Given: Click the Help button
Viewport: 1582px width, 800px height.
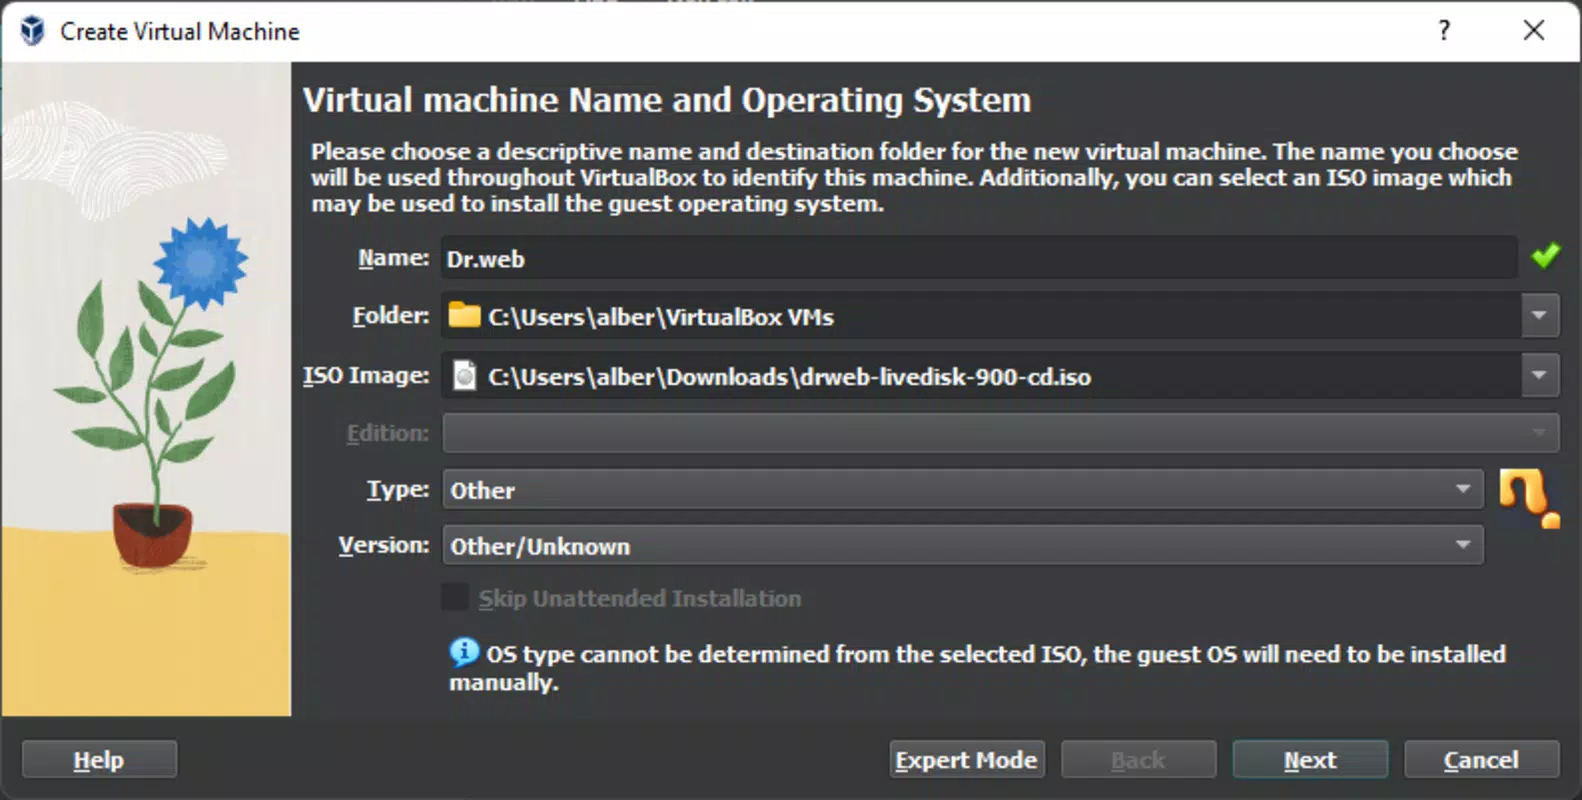Looking at the screenshot, I should [99, 760].
